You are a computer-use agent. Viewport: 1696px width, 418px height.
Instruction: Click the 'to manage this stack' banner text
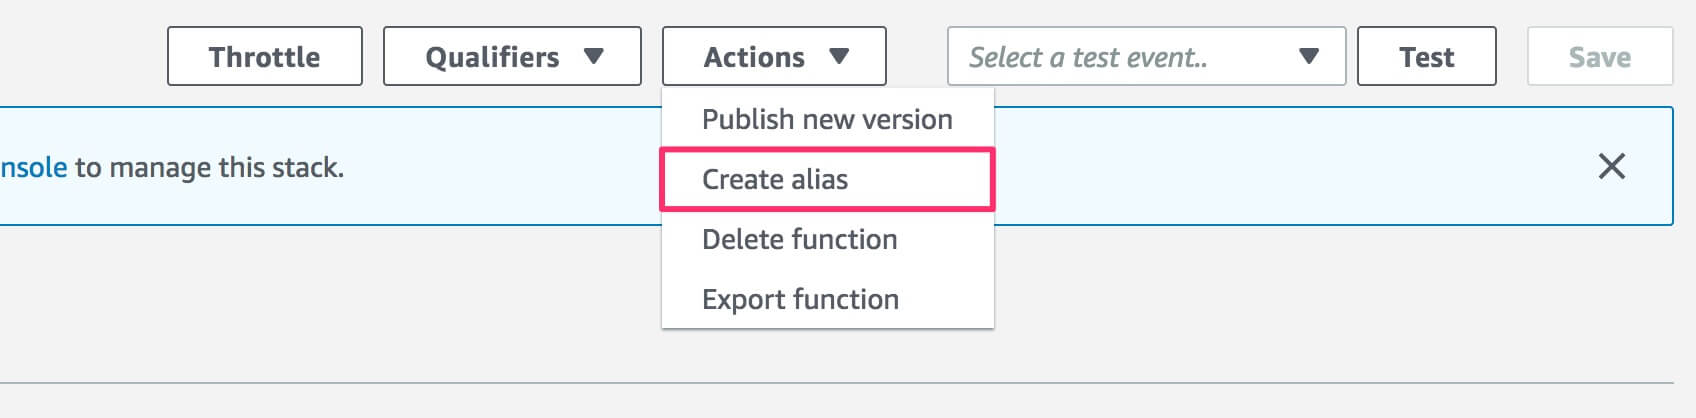(210, 168)
